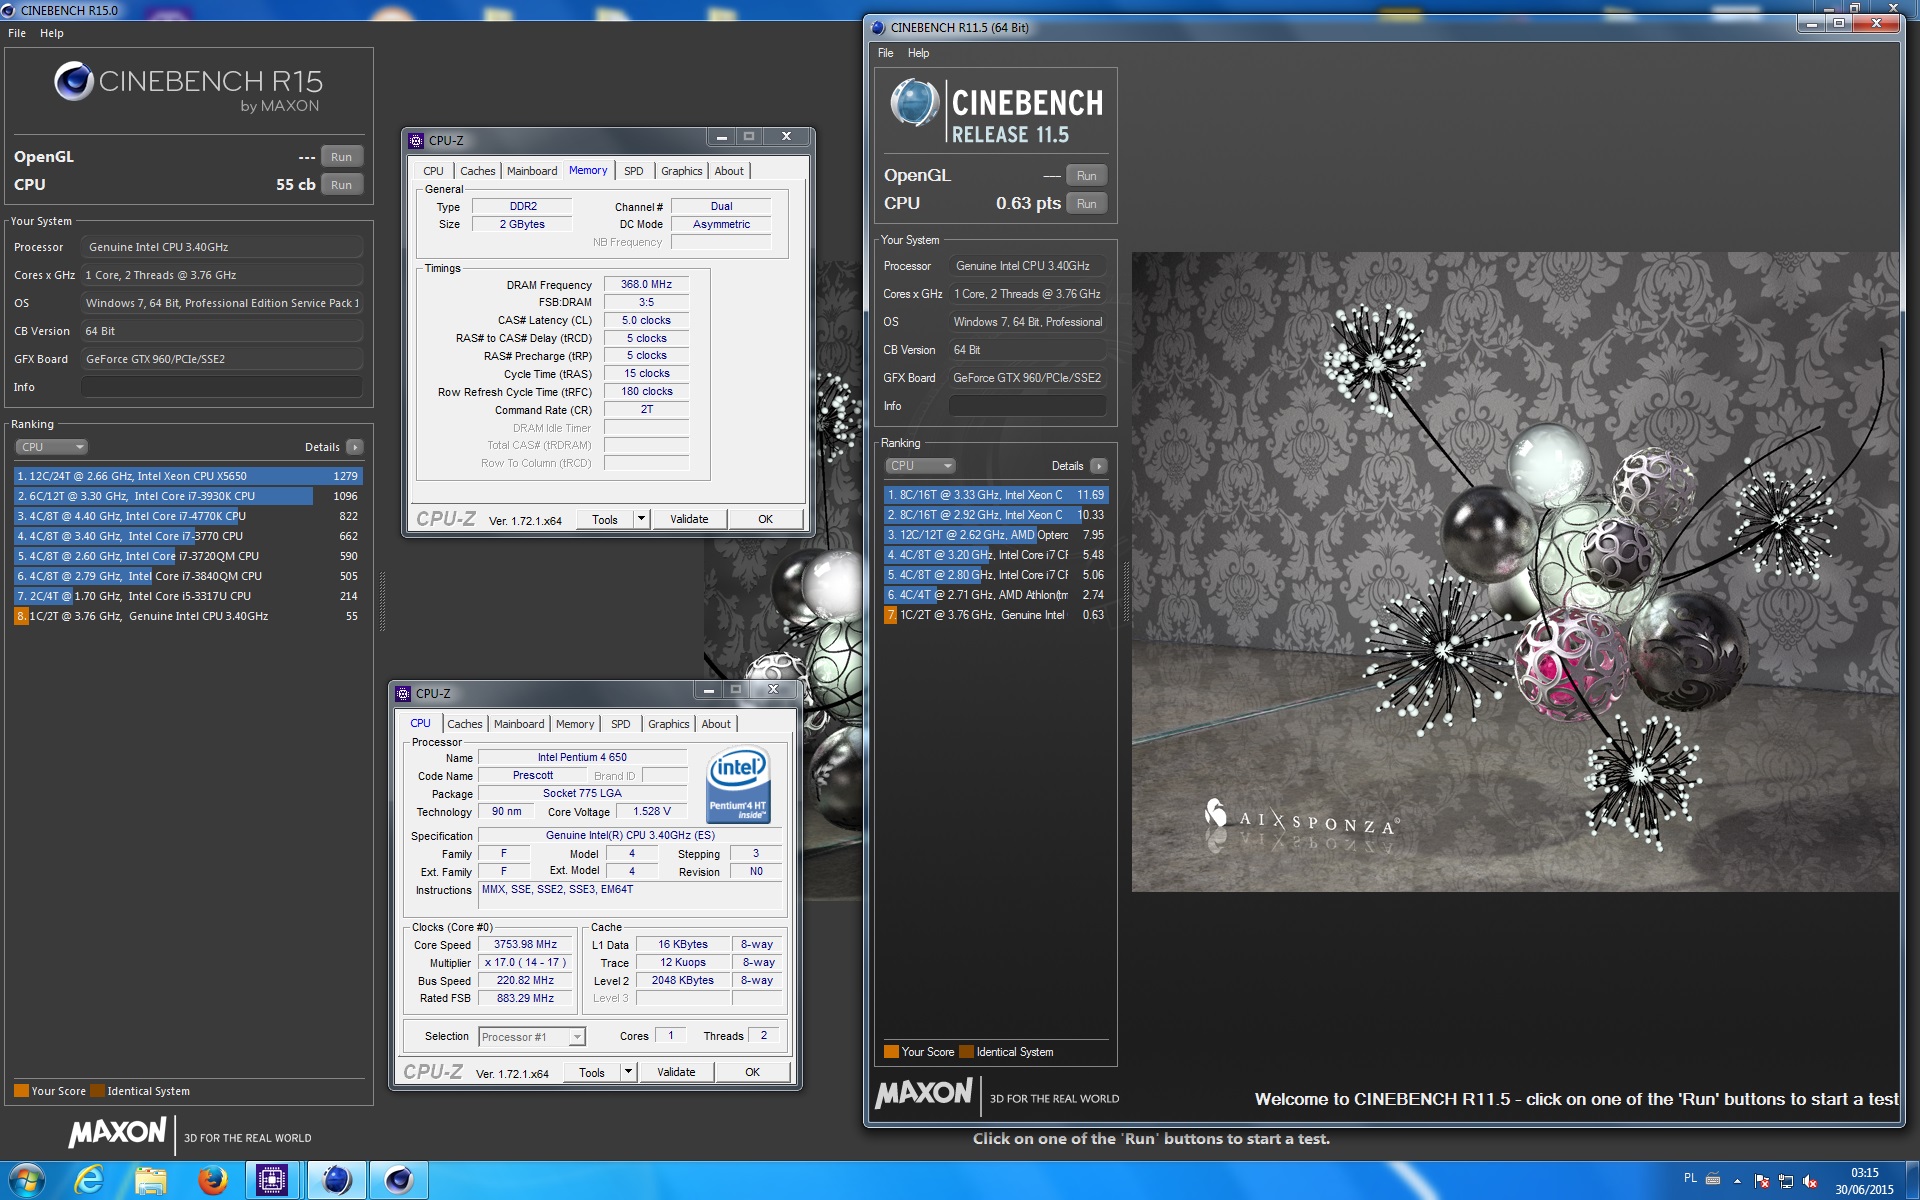Expand Details arrow in Cinebench R11.5 ranking
Image resolution: width=1920 pixels, height=1200 pixels.
coord(1099,466)
